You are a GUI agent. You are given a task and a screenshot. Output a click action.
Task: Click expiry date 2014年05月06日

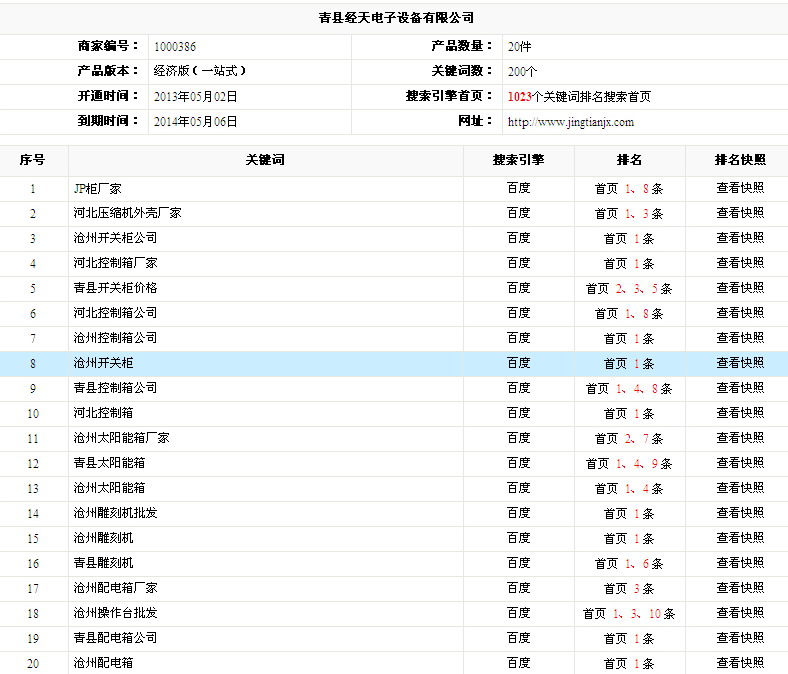pyautogui.click(x=195, y=122)
